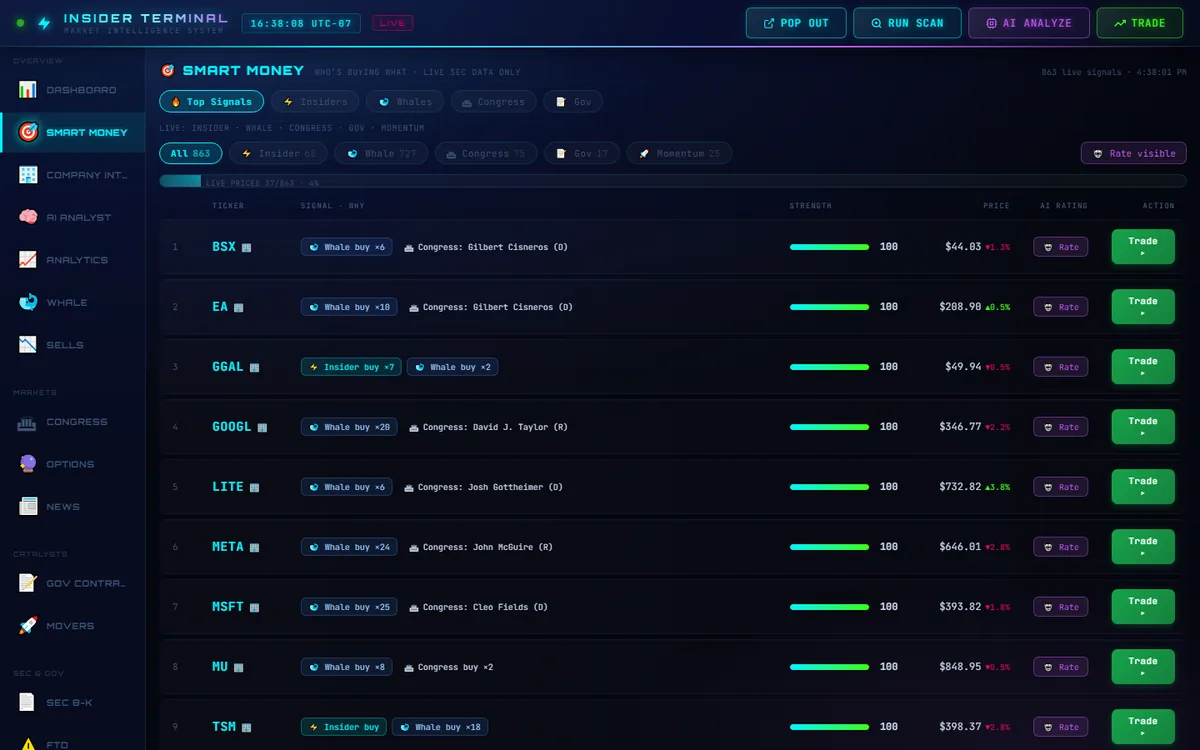Viewport: 1200px width, 750px height.
Task: Filter by All 863 signals
Action: coord(191,153)
